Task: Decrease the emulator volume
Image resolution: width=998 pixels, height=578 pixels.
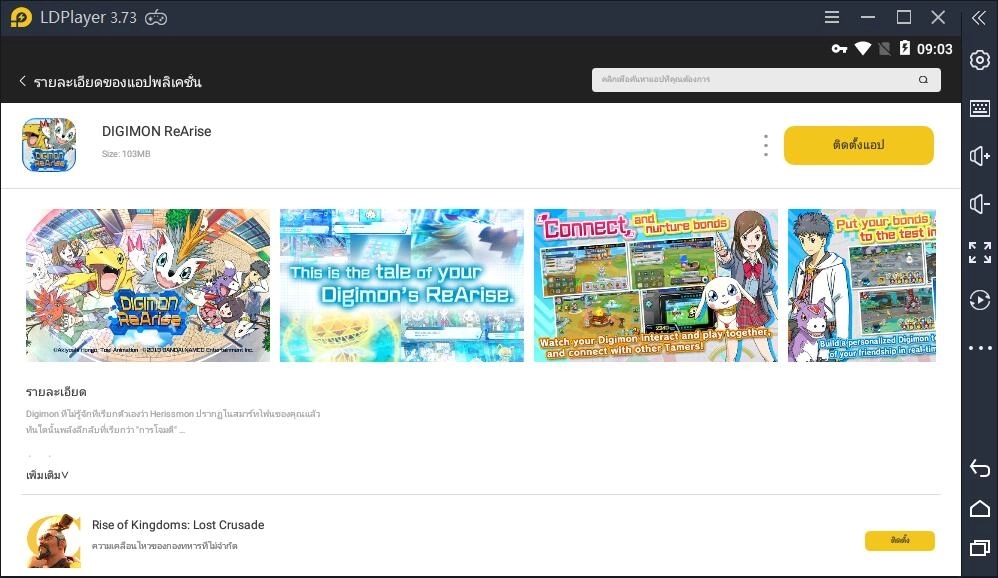Action: pyautogui.click(x=979, y=204)
